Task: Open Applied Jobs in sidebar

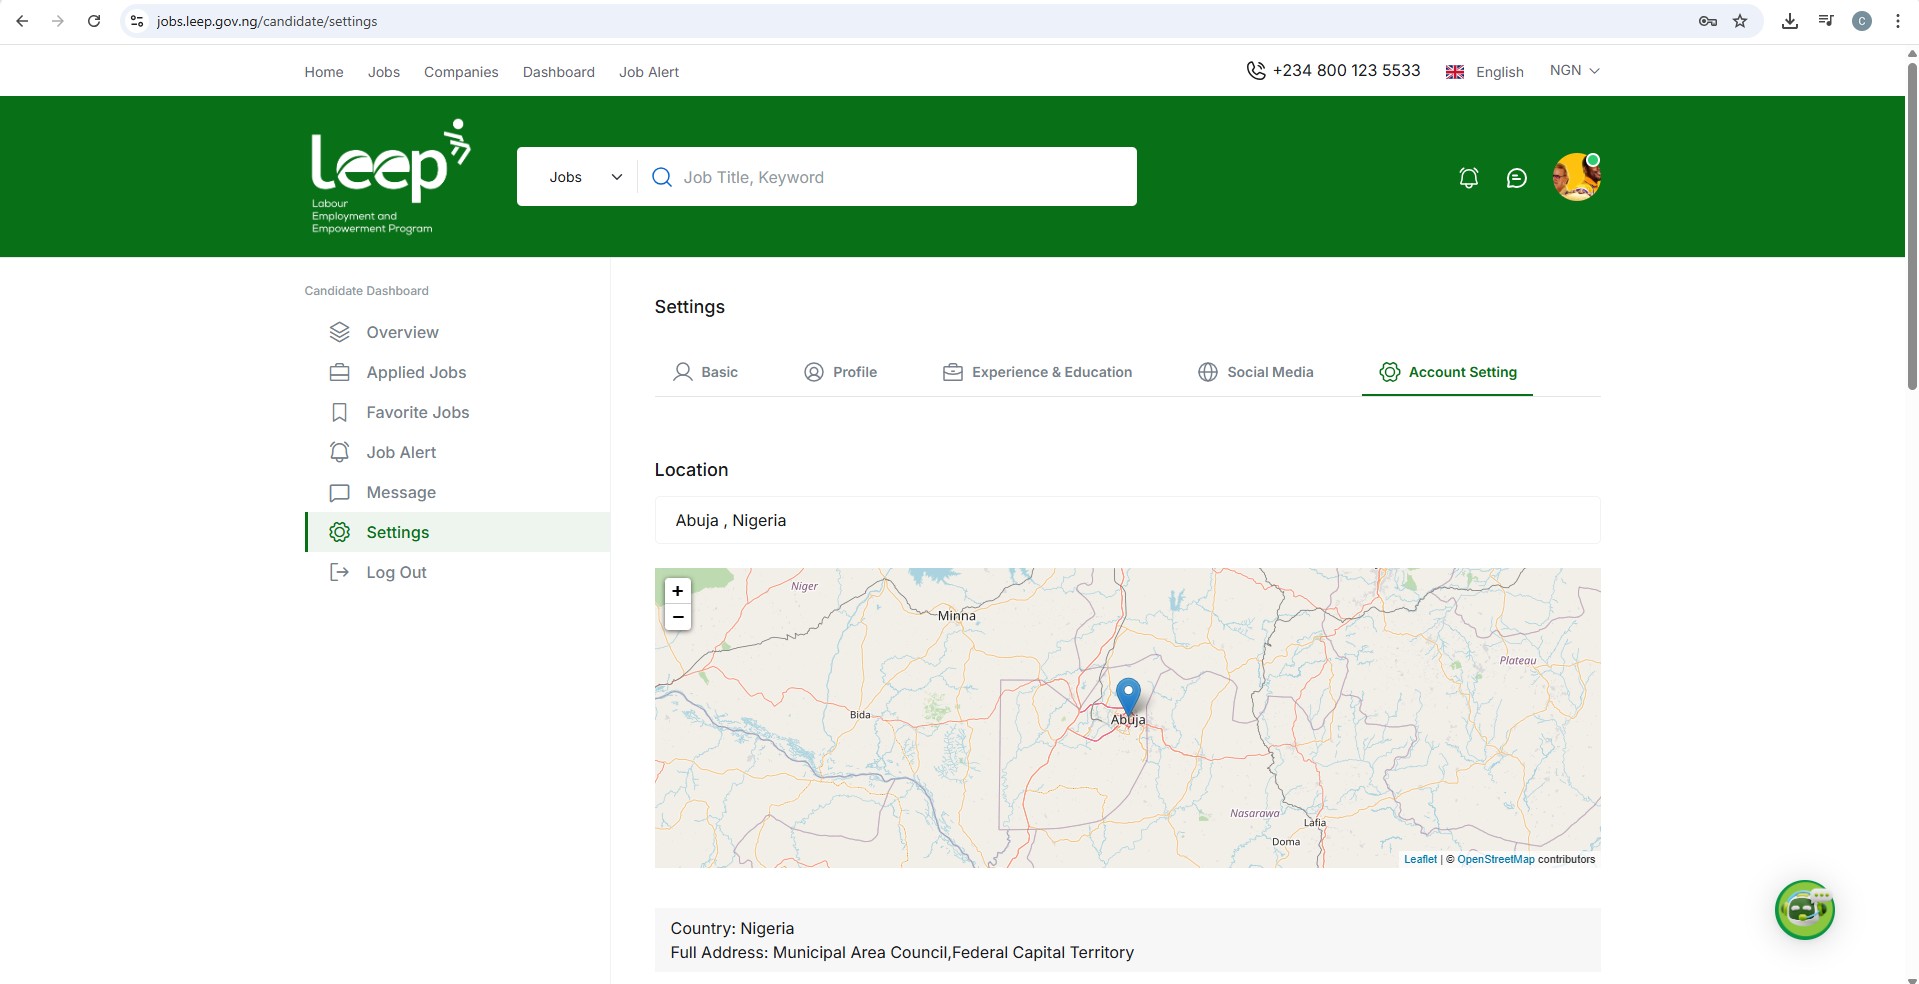Action: (416, 372)
